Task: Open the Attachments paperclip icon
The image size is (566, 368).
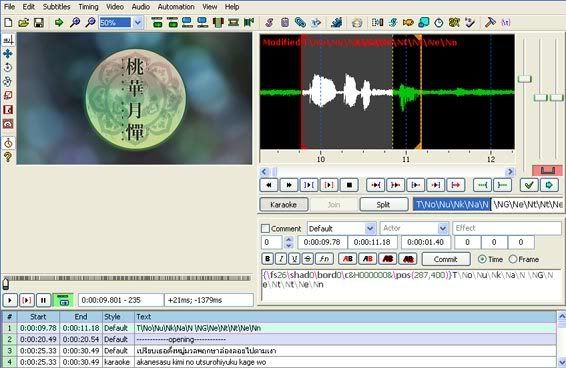Action: tap(300, 23)
